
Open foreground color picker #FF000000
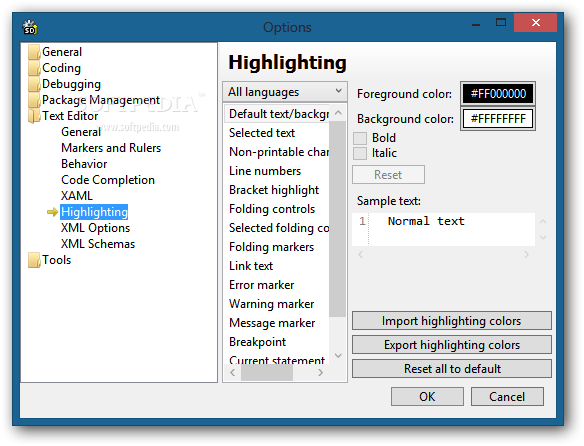pos(498,93)
